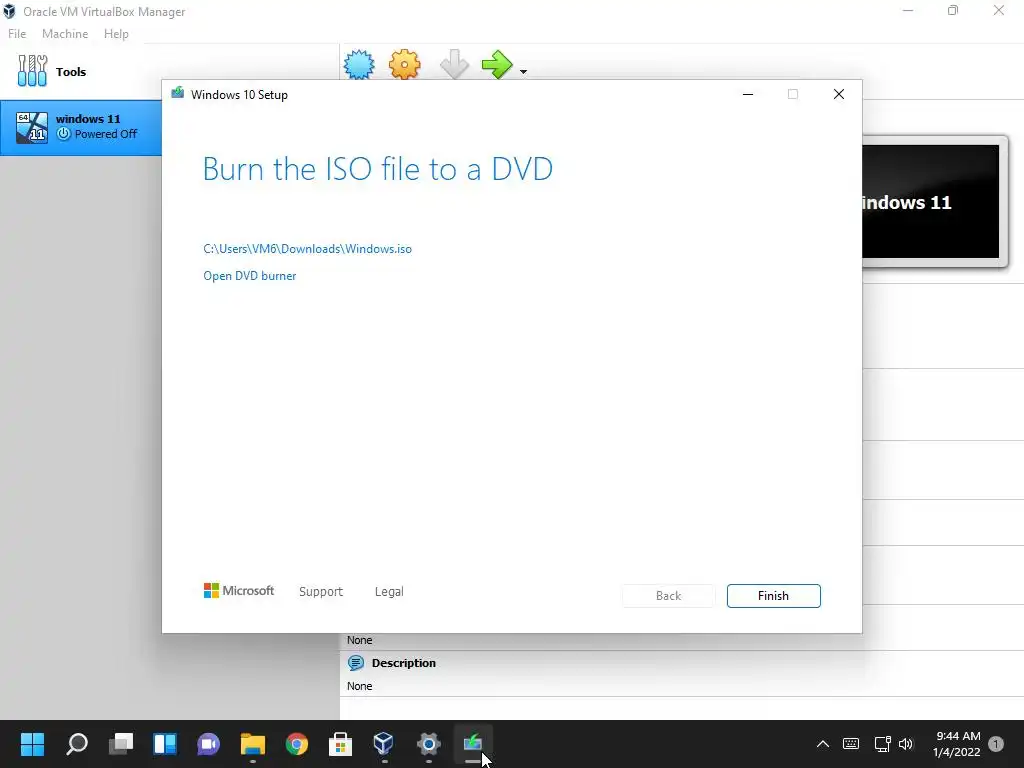Select the windows 11 virtual machine entry

tap(81, 127)
